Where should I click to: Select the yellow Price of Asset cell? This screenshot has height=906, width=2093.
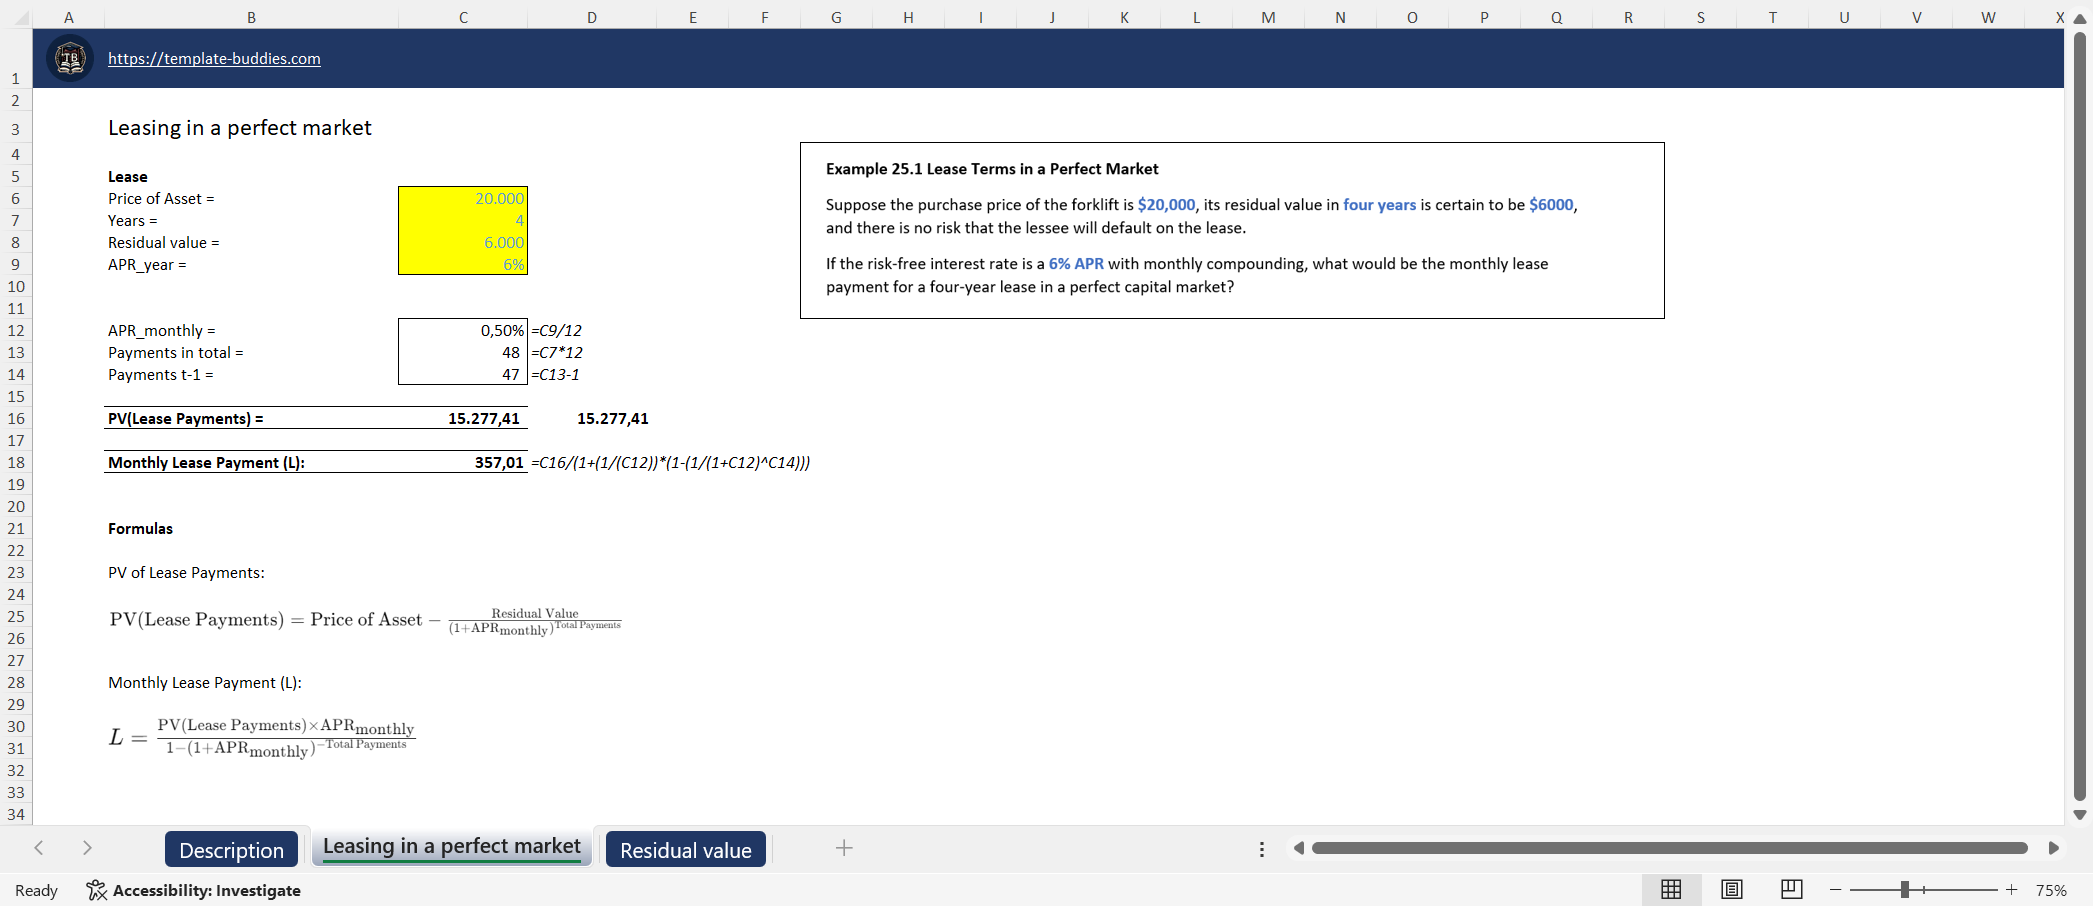(x=462, y=198)
